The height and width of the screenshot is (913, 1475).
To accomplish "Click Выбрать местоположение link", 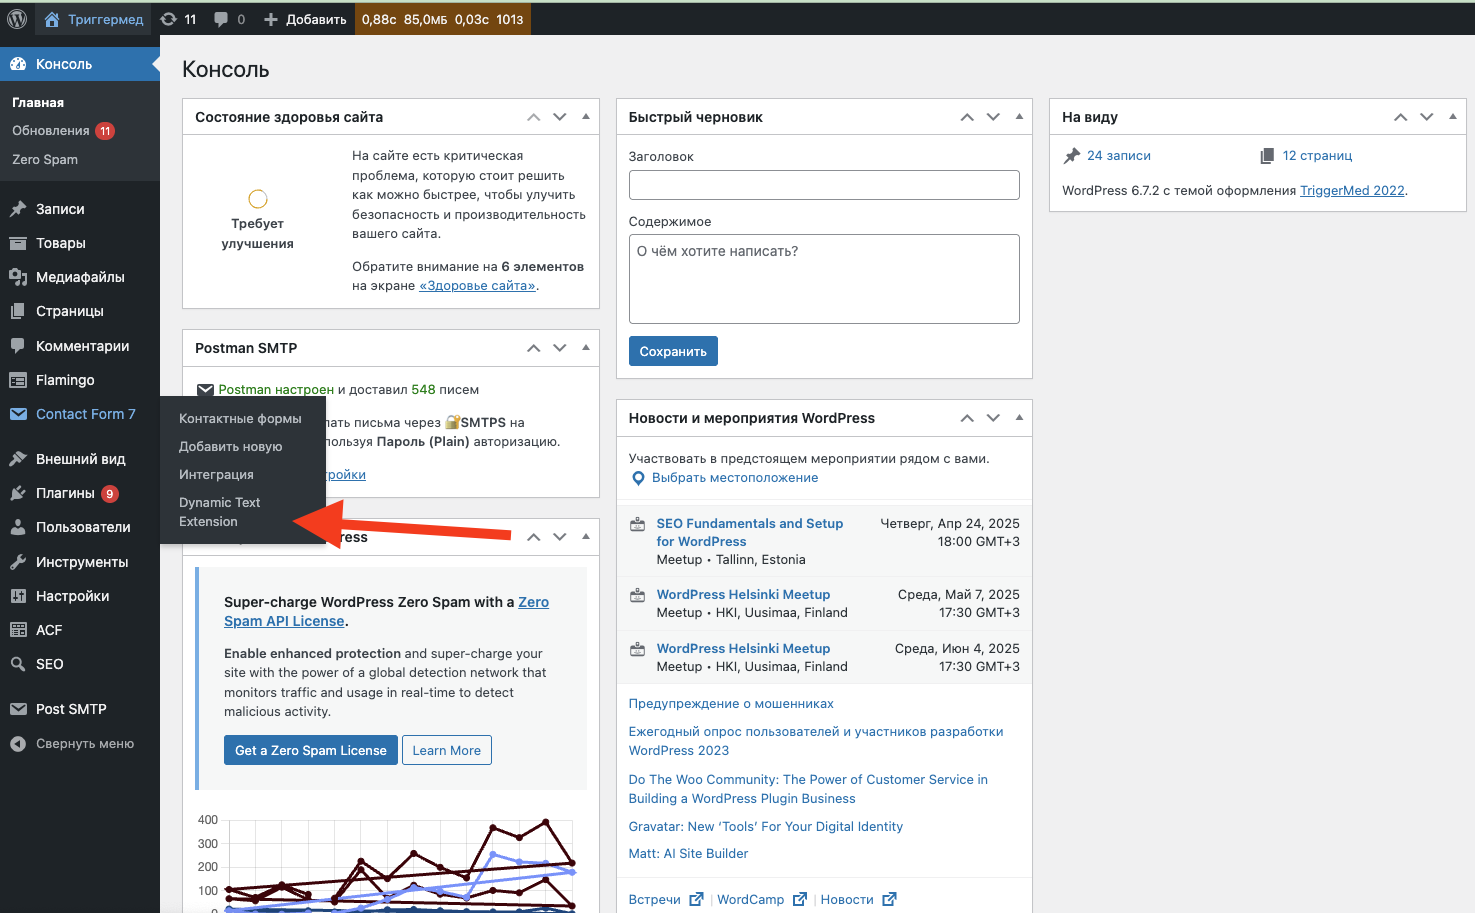I will tap(735, 478).
